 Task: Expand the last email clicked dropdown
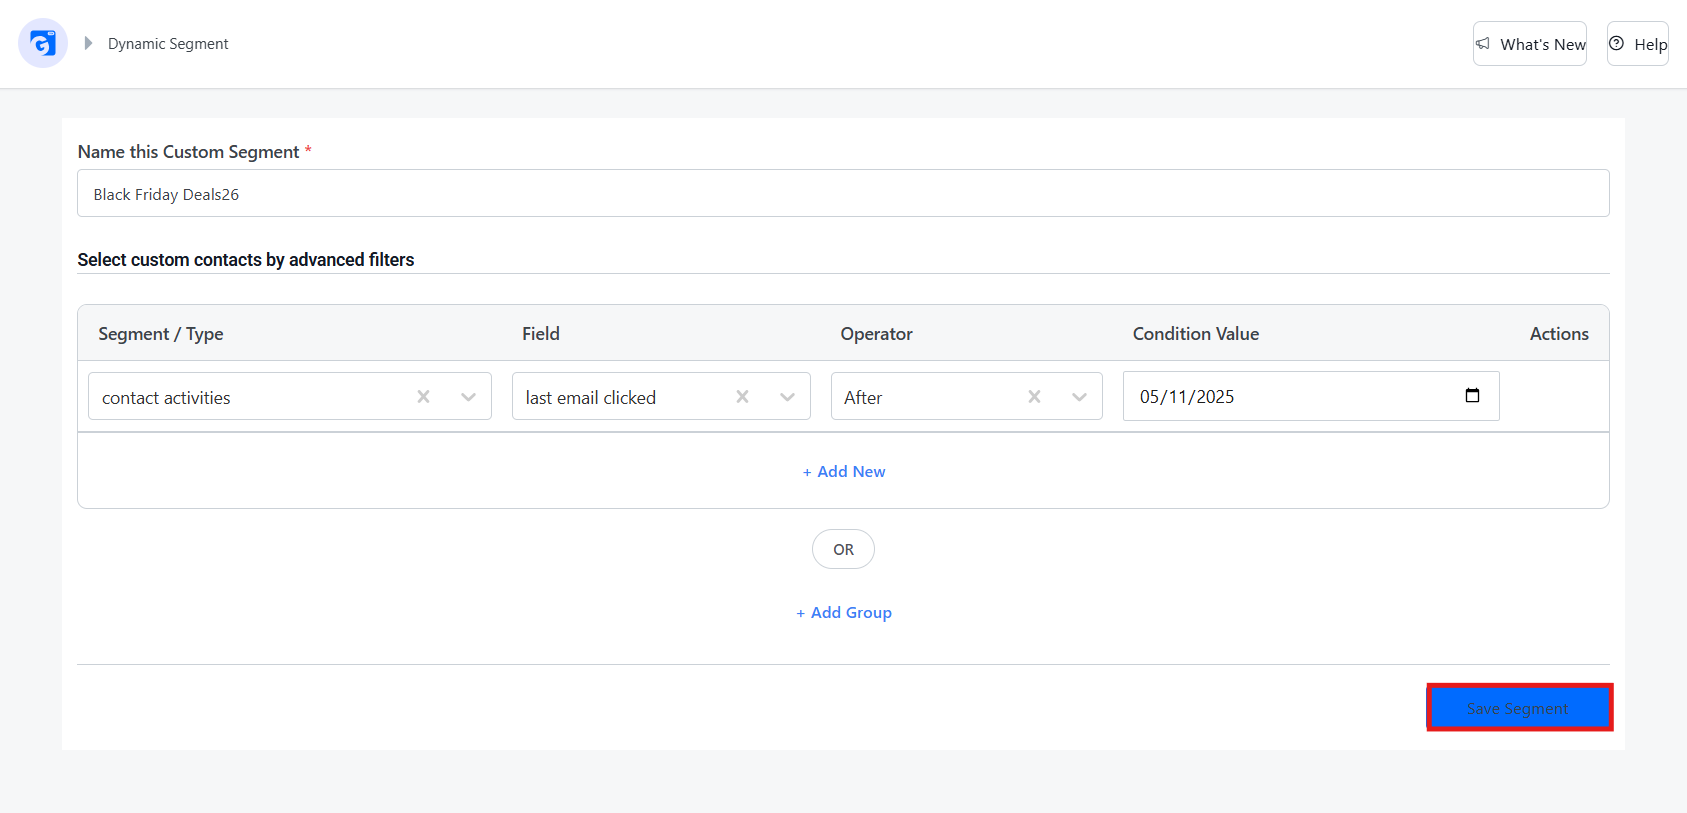click(787, 397)
